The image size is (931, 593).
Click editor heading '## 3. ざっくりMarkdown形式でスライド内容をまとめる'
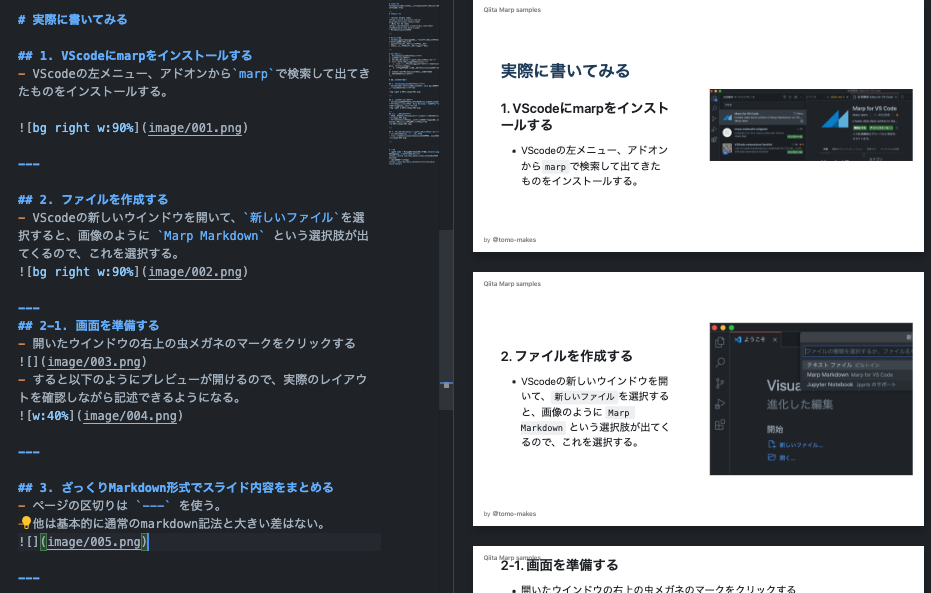pos(176,487)
